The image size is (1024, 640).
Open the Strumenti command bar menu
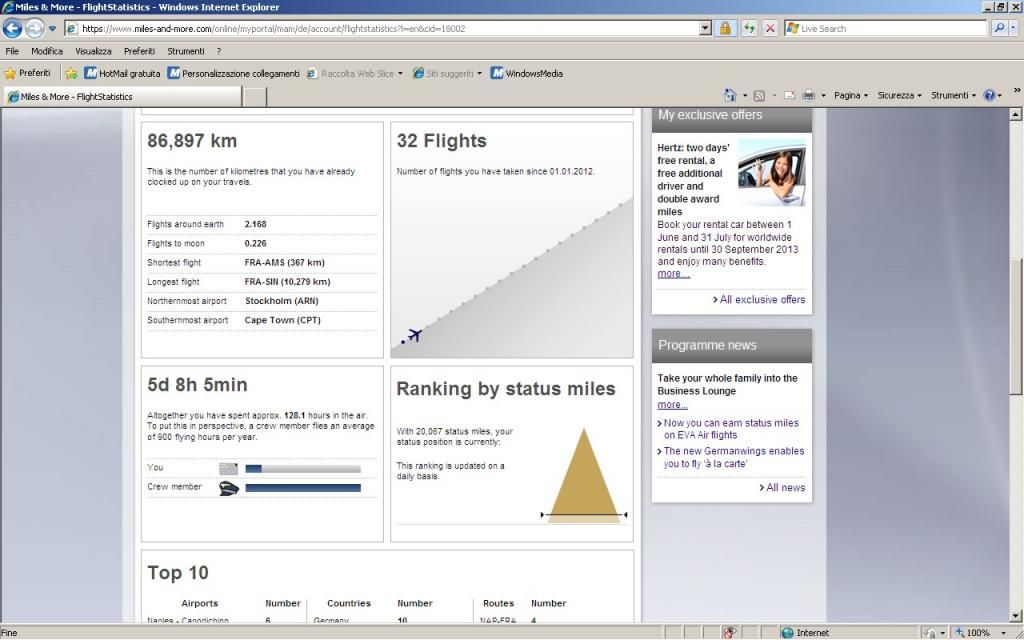coord(953,95)
